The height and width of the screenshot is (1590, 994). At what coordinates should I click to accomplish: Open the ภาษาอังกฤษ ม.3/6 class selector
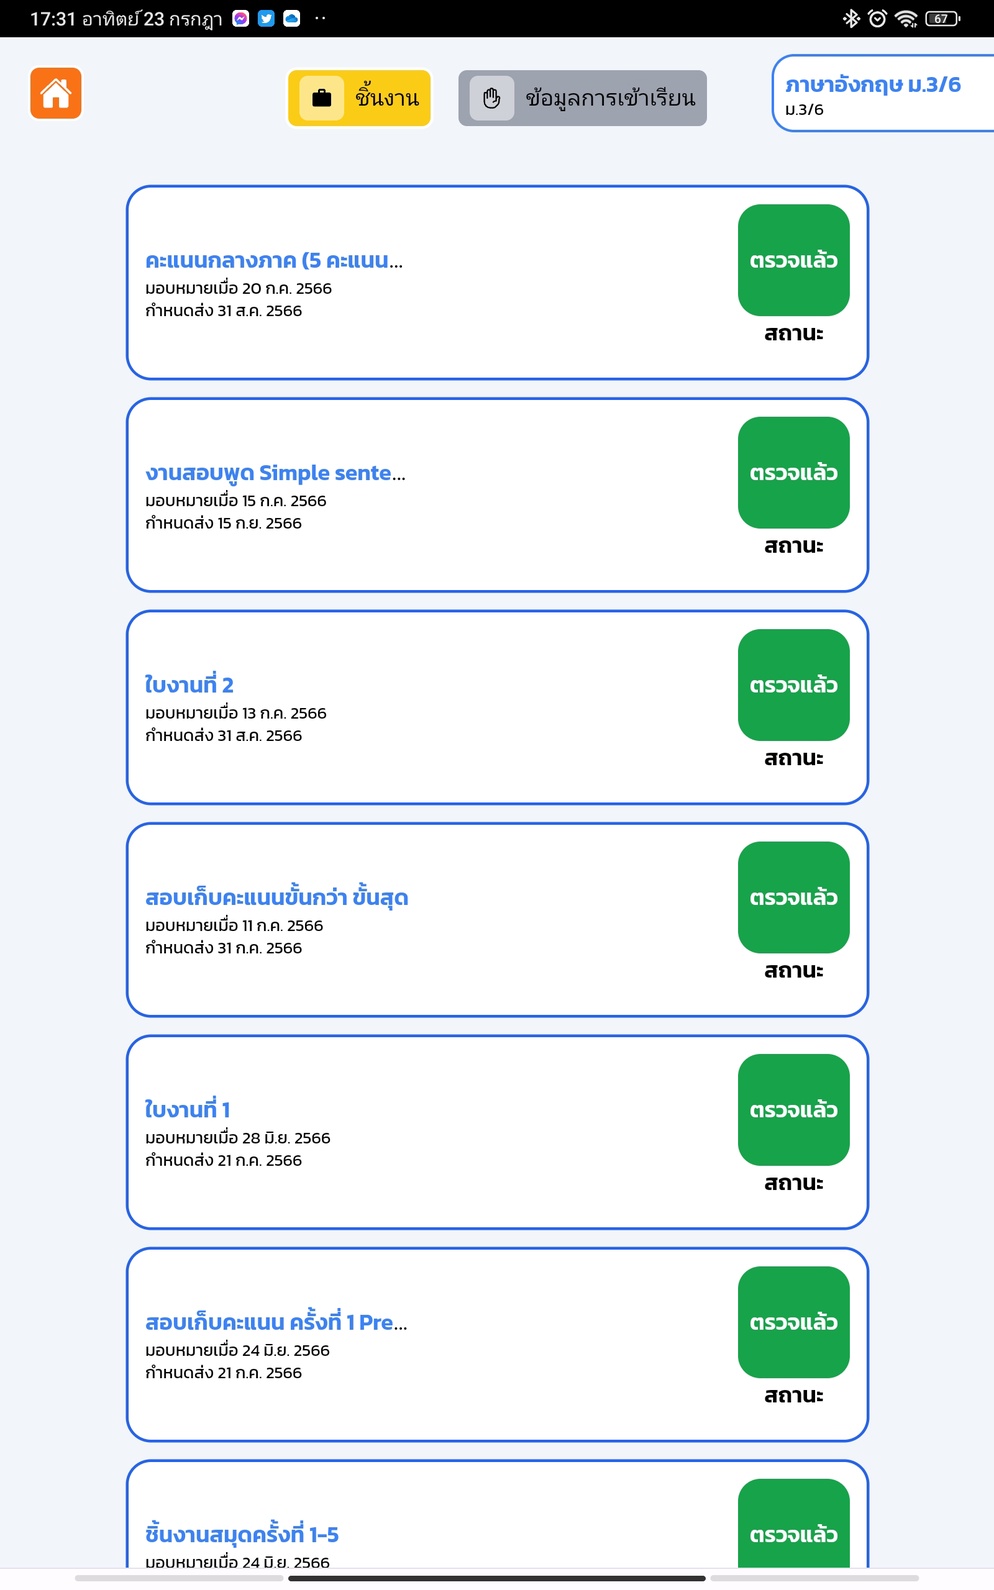point(883,94)
